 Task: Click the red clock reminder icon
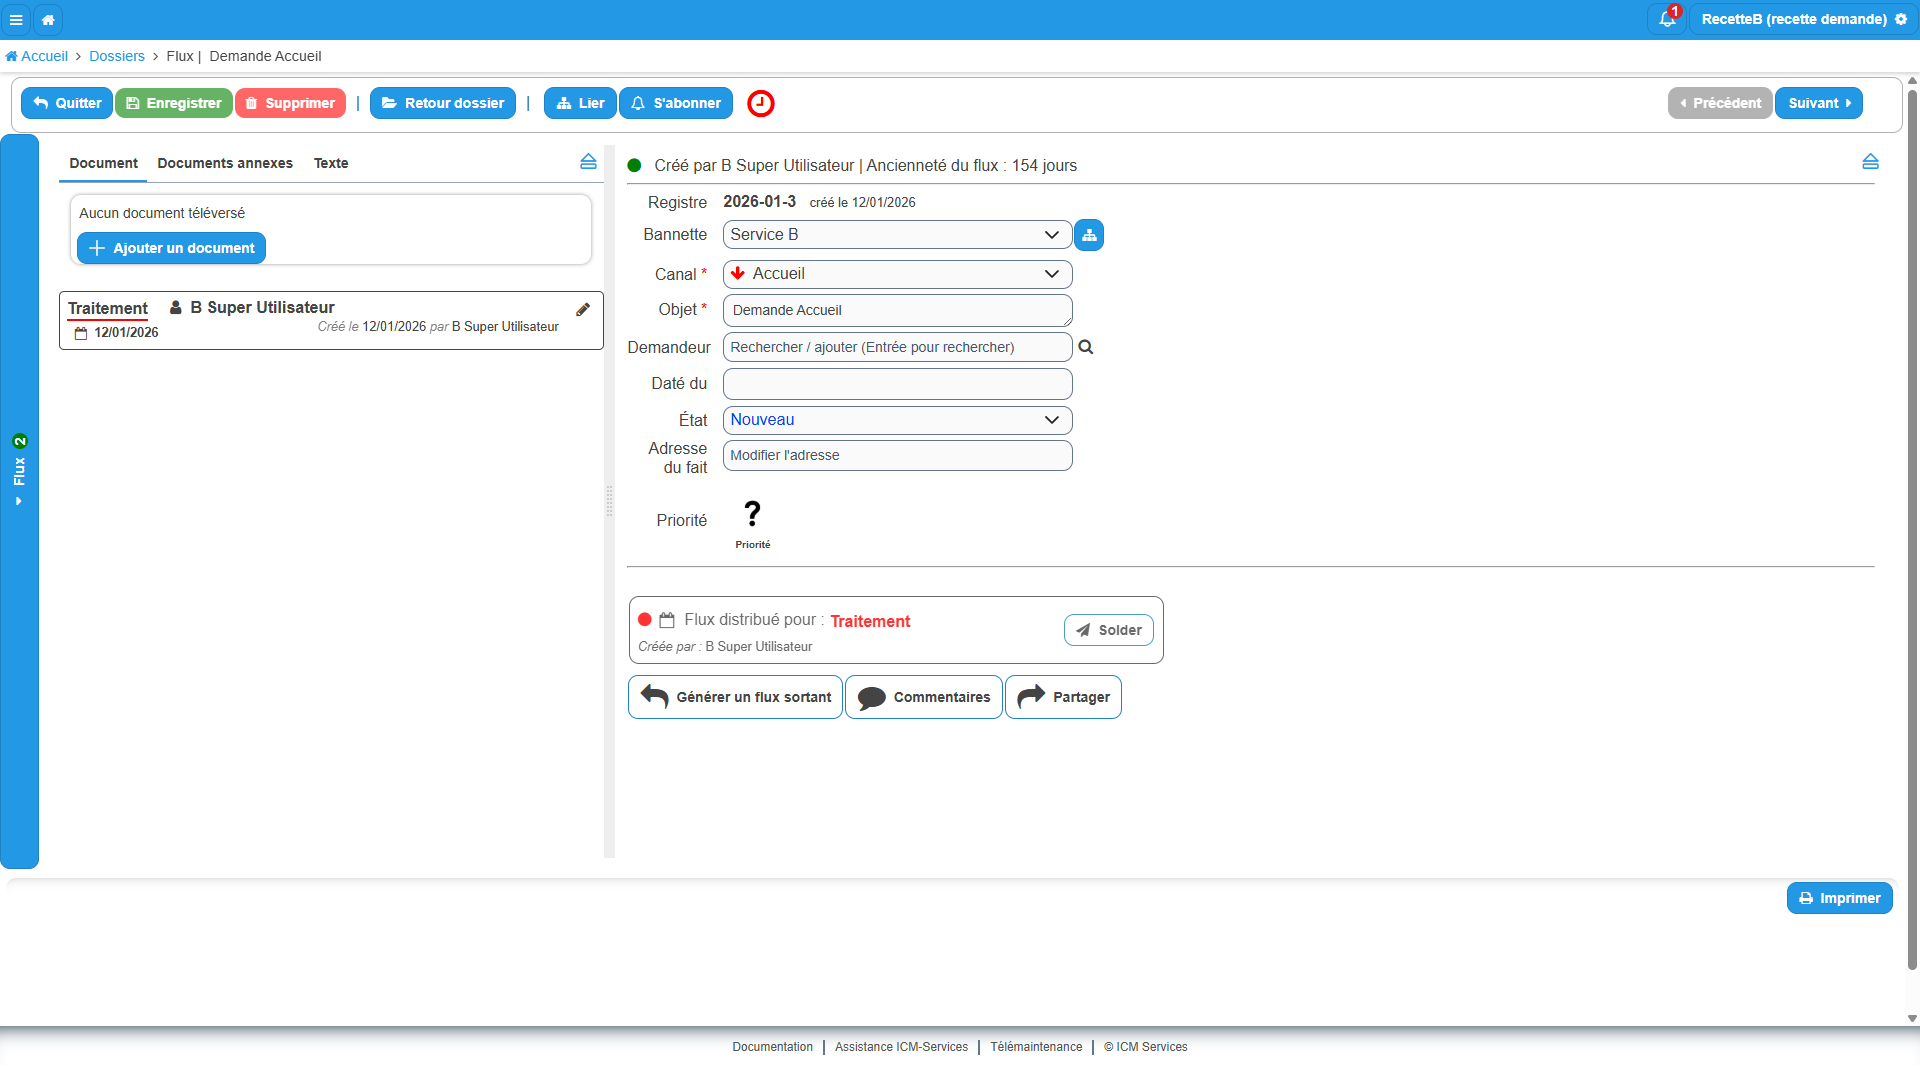(761, 103)
